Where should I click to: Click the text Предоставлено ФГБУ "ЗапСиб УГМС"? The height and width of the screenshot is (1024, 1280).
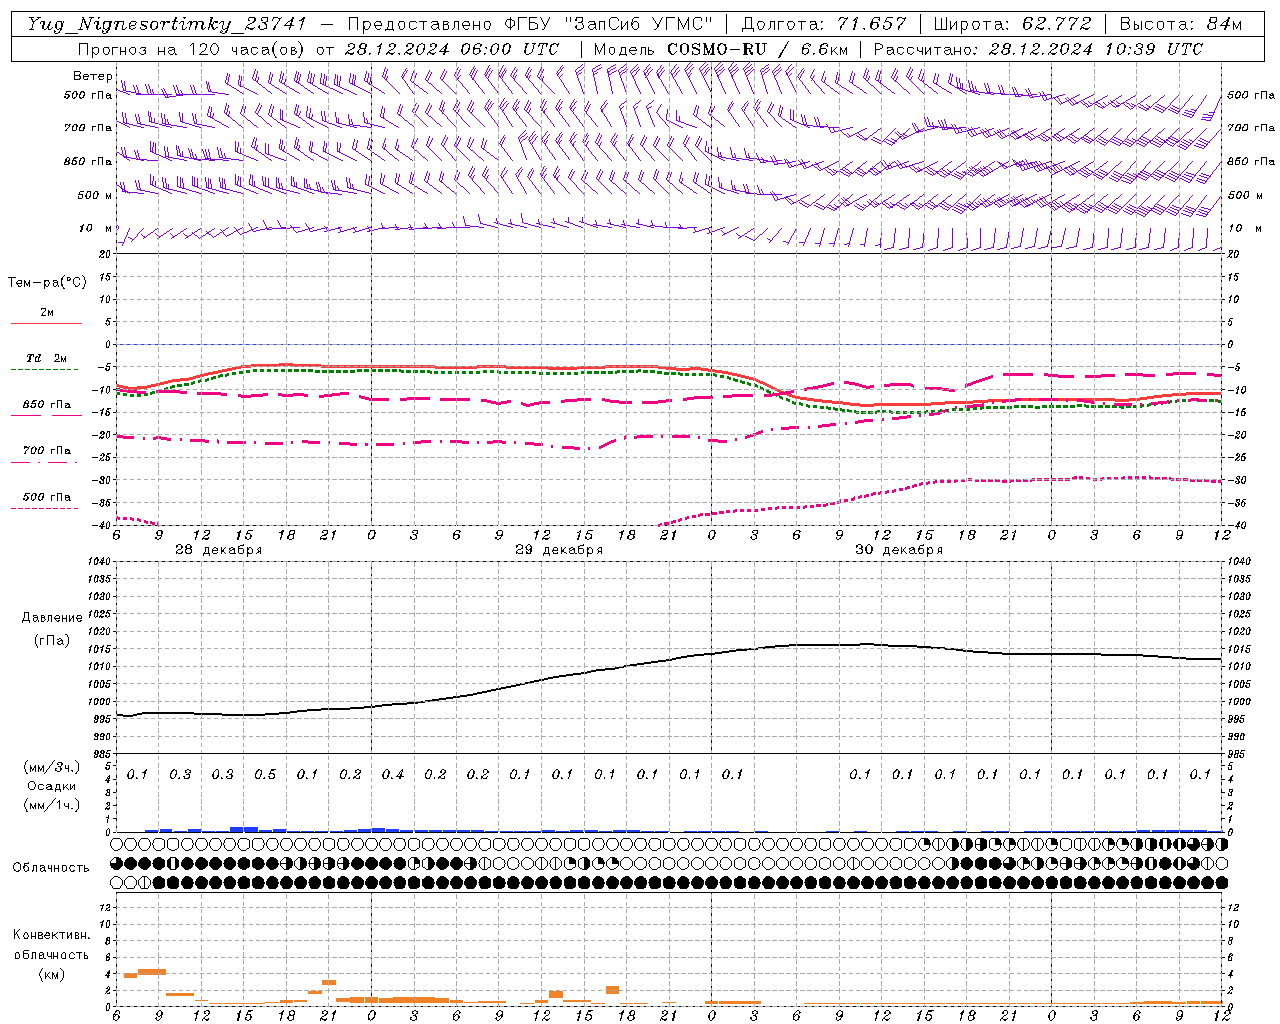point(530,24)
